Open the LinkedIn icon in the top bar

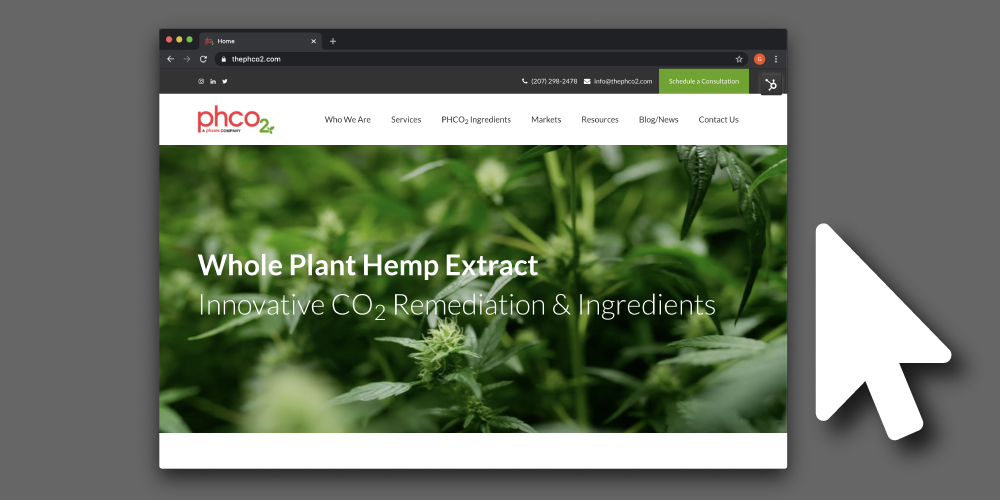tap(213, 82)
